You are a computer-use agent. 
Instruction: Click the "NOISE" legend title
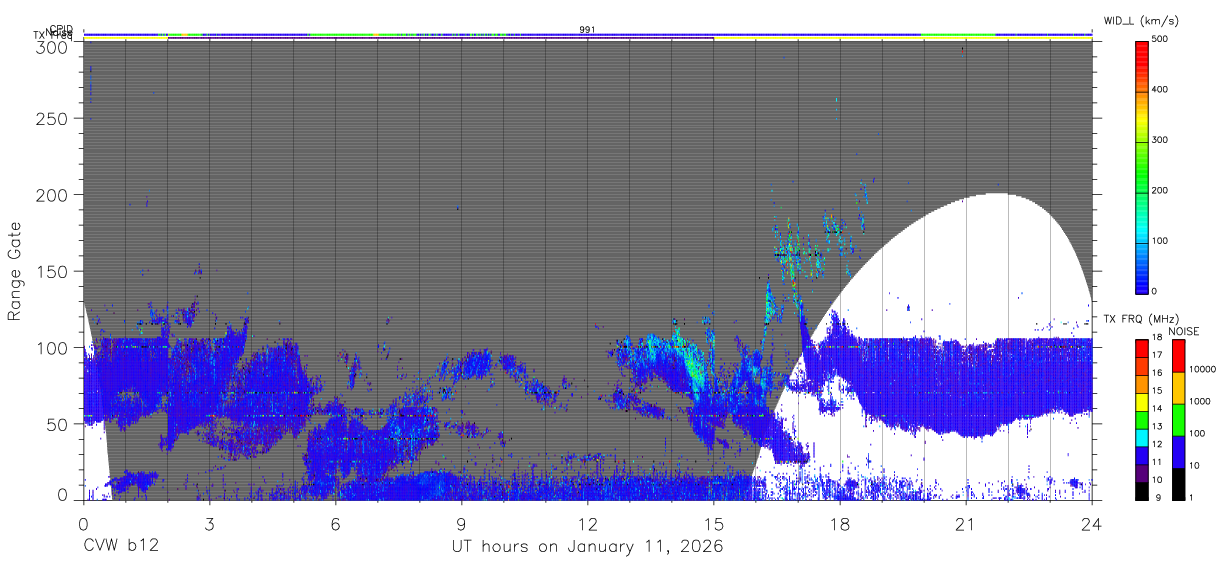point(1183,332)
